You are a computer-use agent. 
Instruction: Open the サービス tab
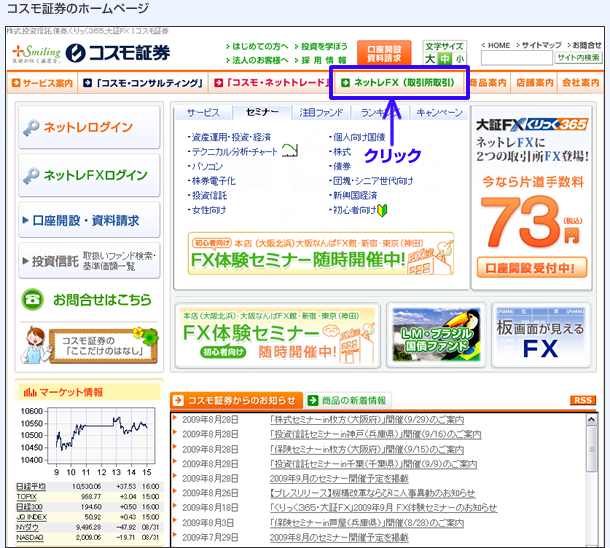point(203,113)
